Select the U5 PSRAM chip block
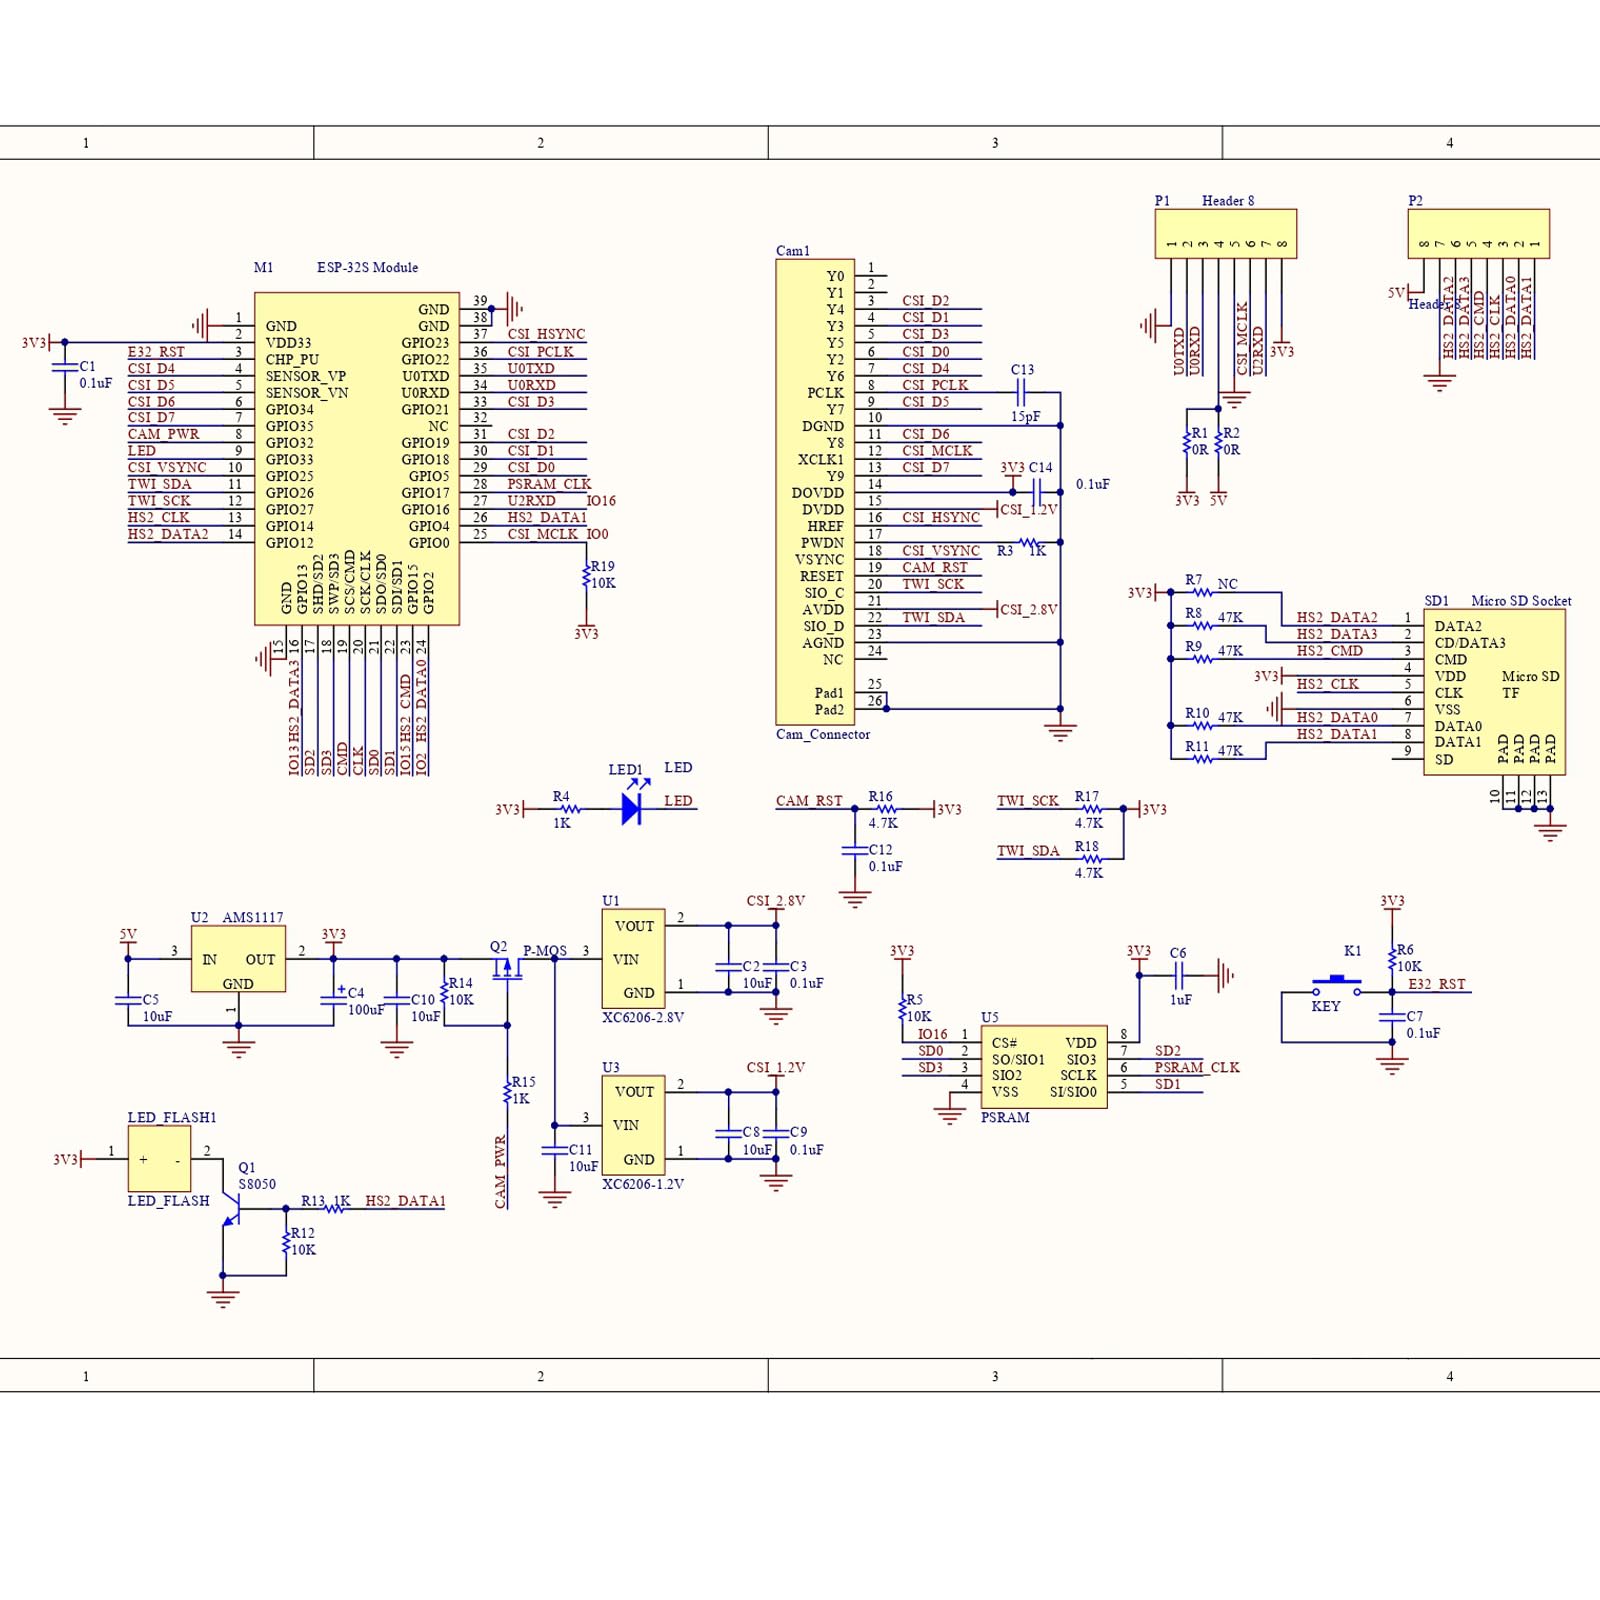Screen dimensions: 1600x1600 pyautogui.click(x=1043, y=1067)
